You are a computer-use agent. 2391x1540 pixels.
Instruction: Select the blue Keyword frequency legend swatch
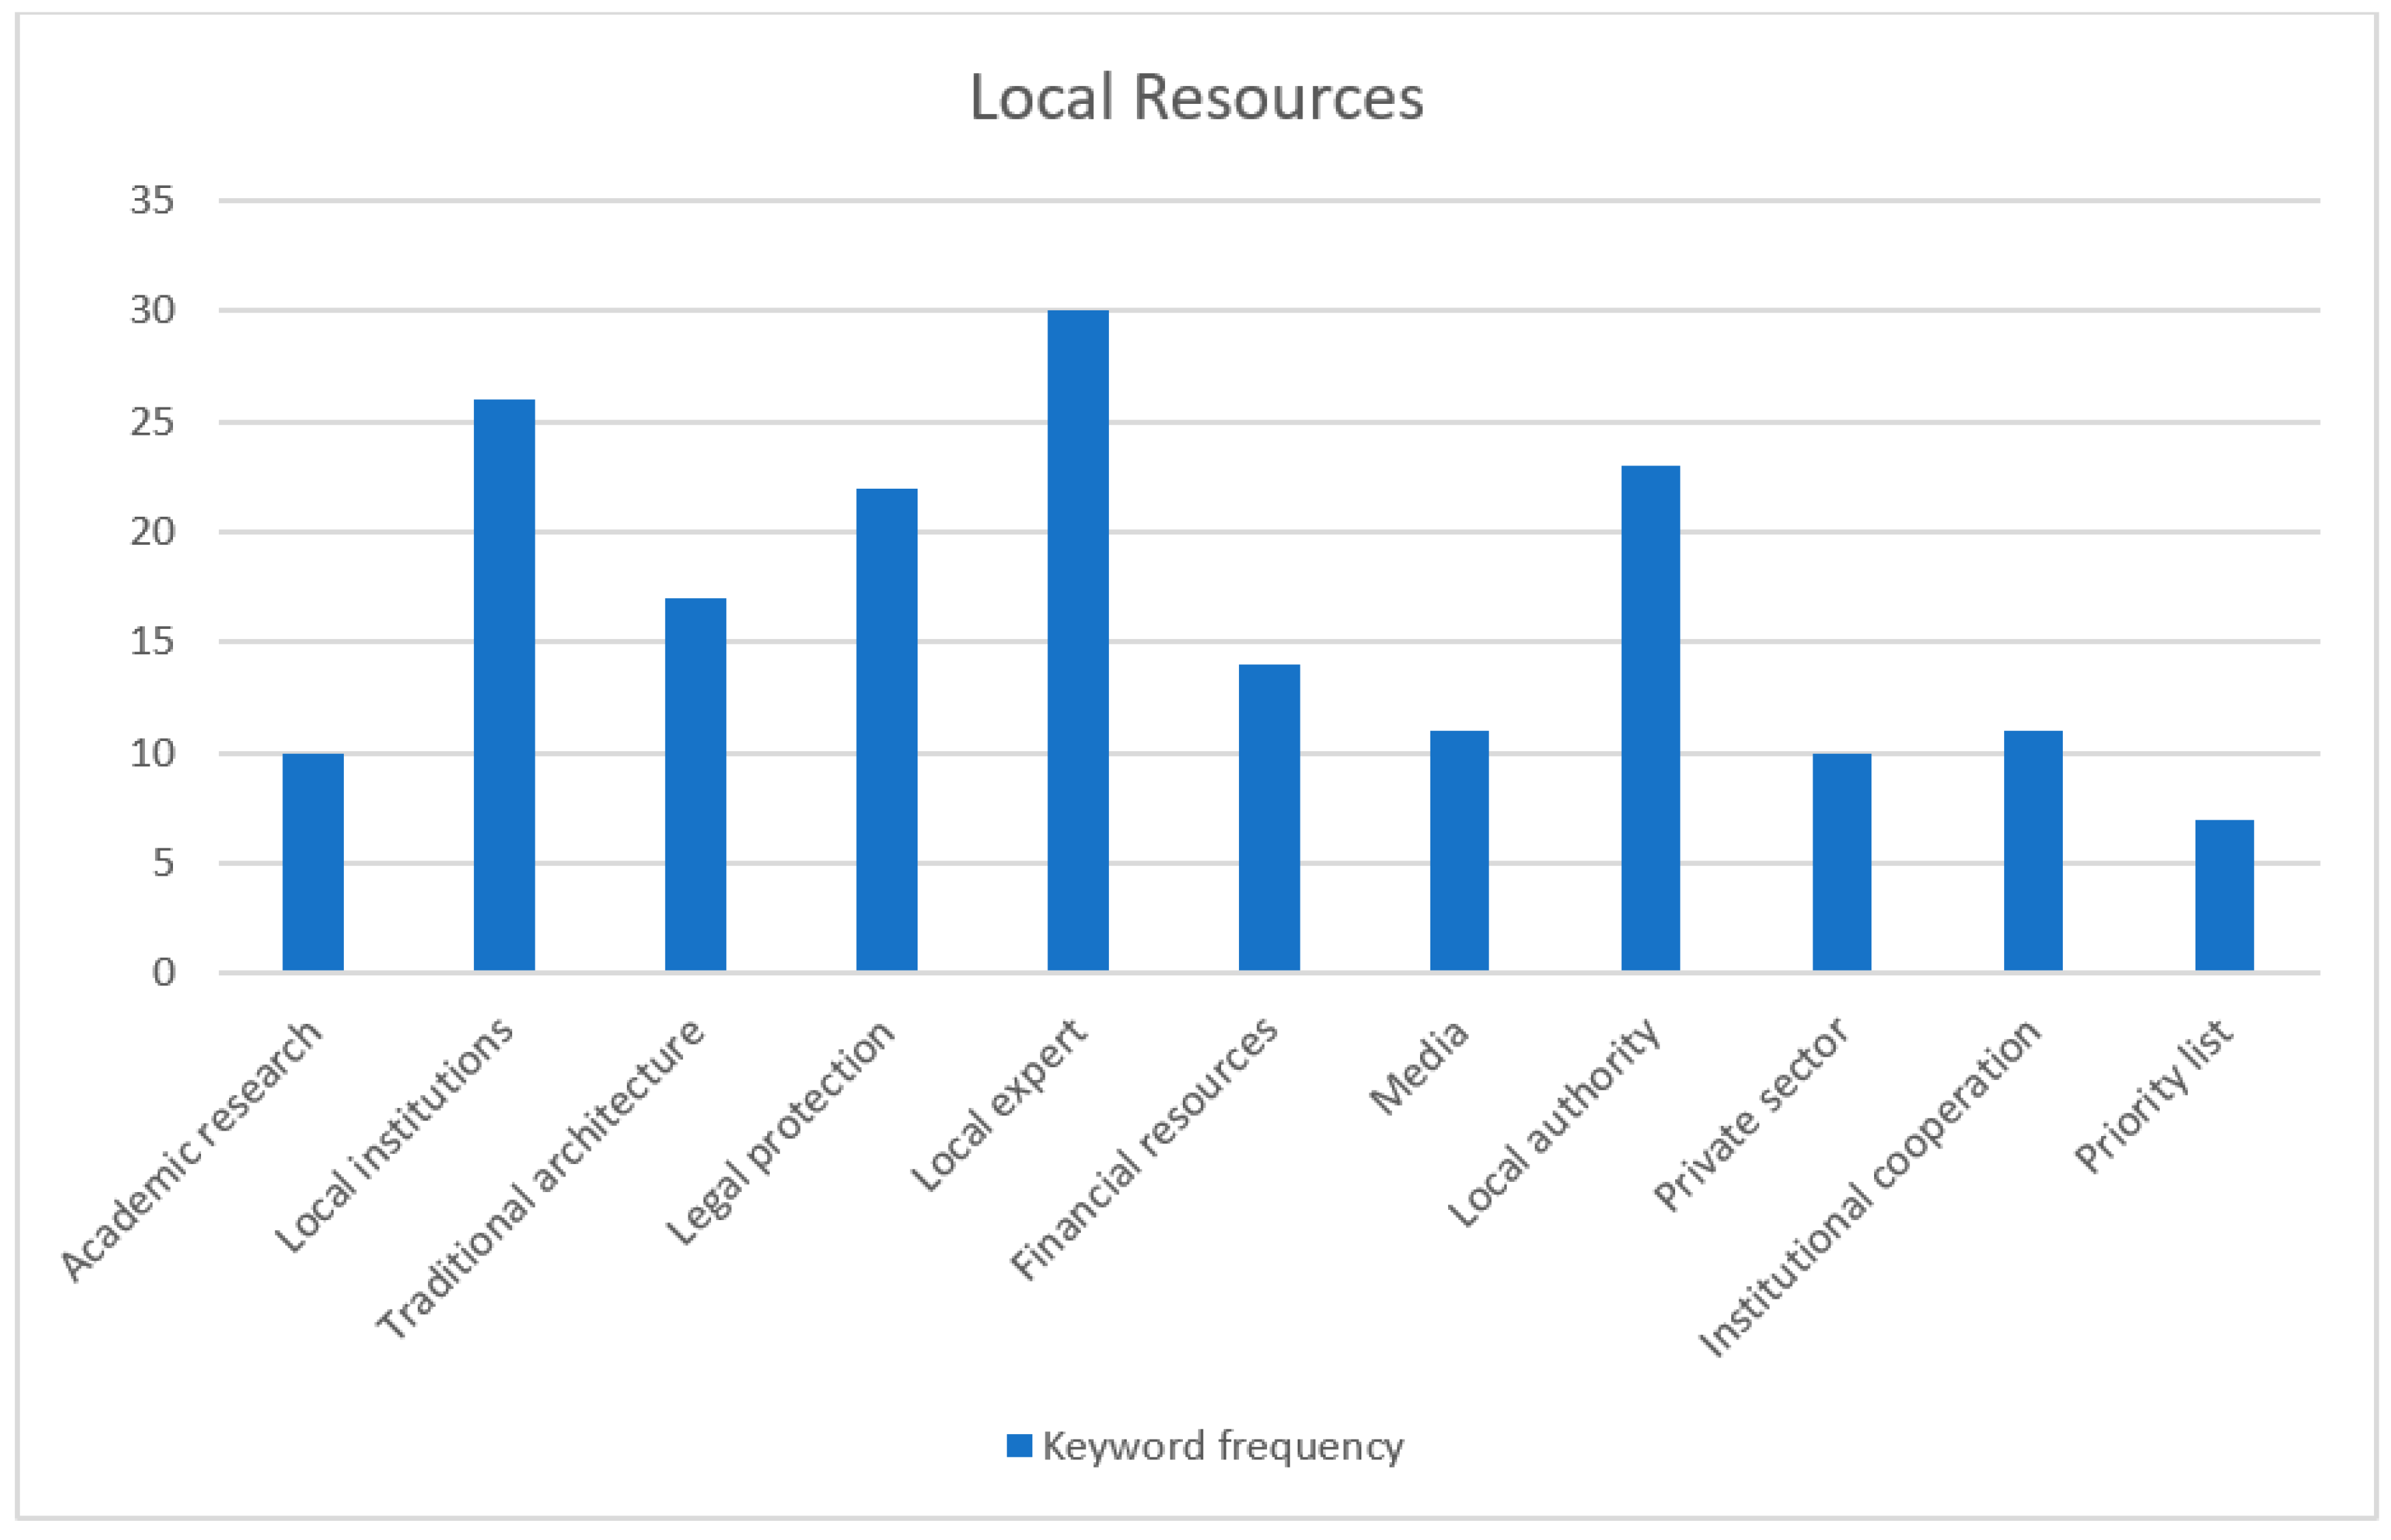pyautogui.click(x=1019, y=1446)
